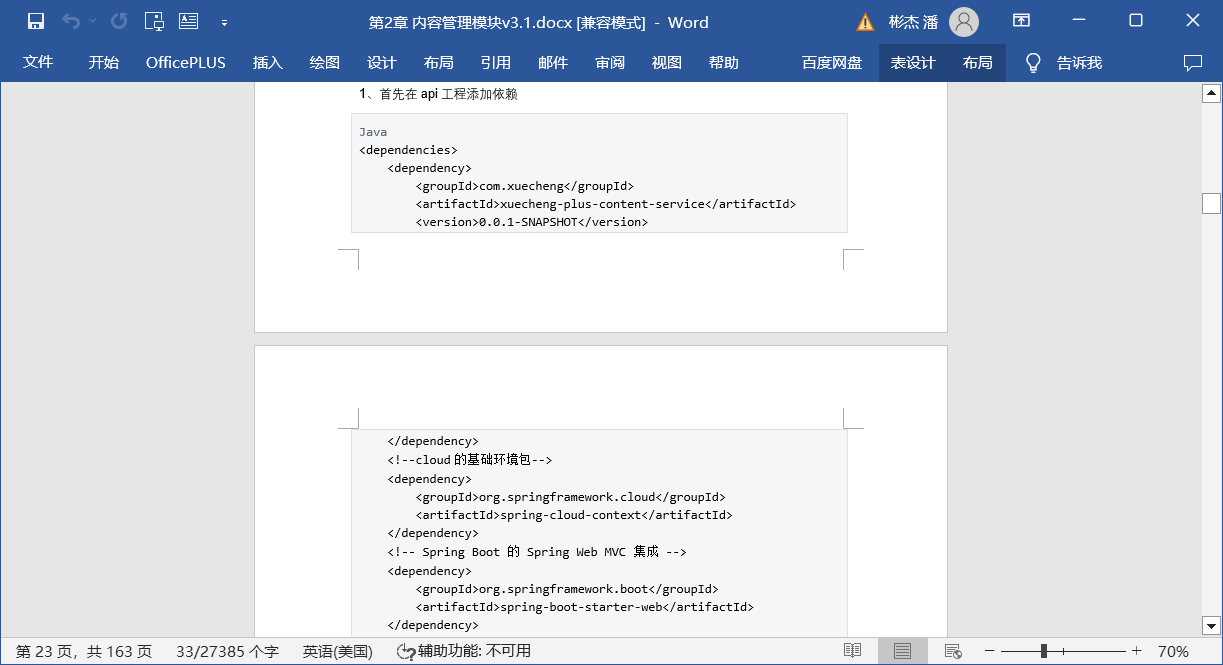Click the scroll-down arrow of the vertical scrollbar
The image size is (1223, 665).
point(1211,623)
